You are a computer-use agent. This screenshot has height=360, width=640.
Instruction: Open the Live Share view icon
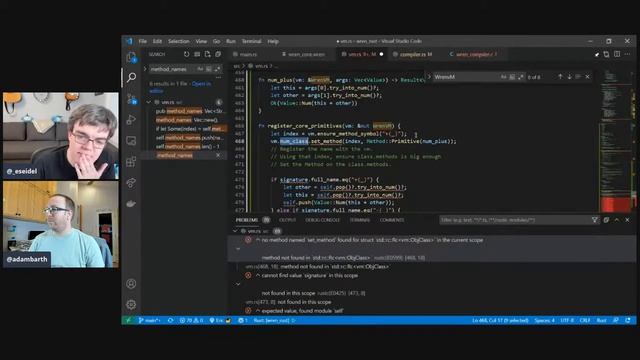pos(131,182)
